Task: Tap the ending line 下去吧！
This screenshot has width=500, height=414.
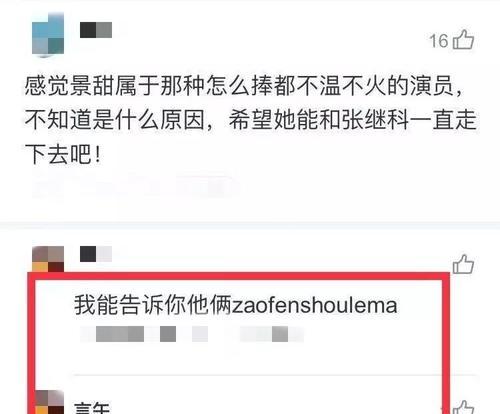Action: pyautogui.click(x=63, y=155)
